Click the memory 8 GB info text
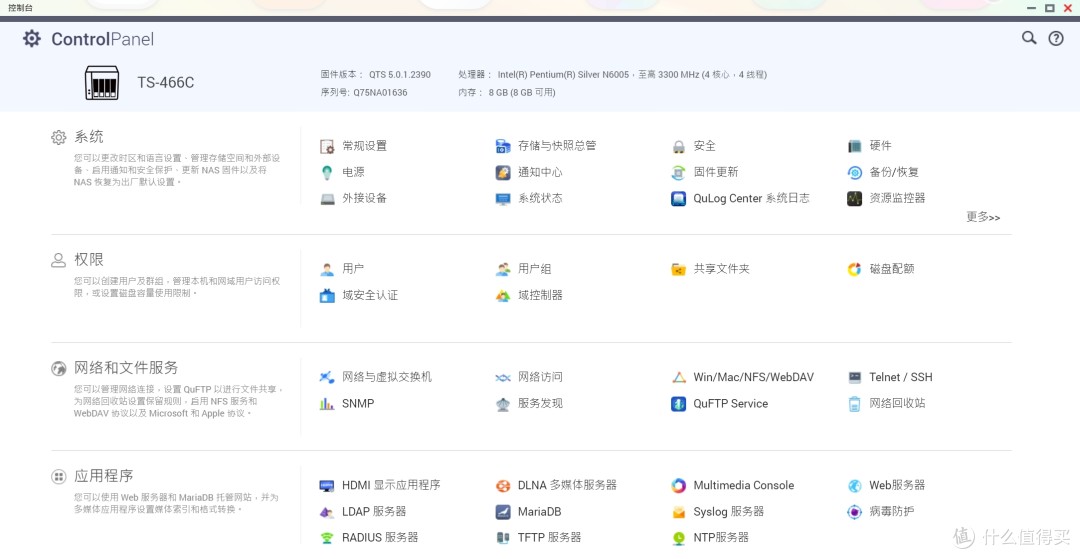The width and height of the screenshot is (1080, 559). point(507,92)
